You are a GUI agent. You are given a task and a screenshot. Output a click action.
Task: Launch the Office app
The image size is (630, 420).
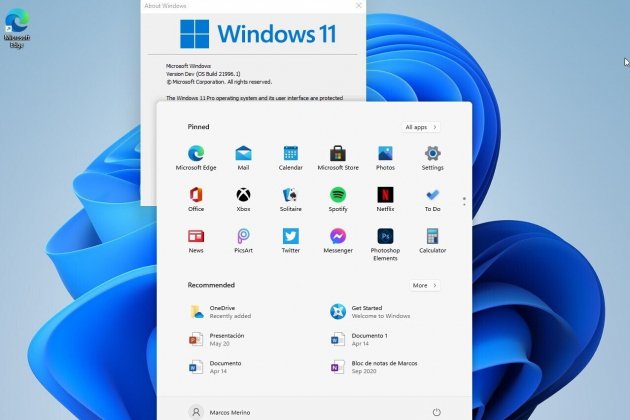[x=196, y=199]
